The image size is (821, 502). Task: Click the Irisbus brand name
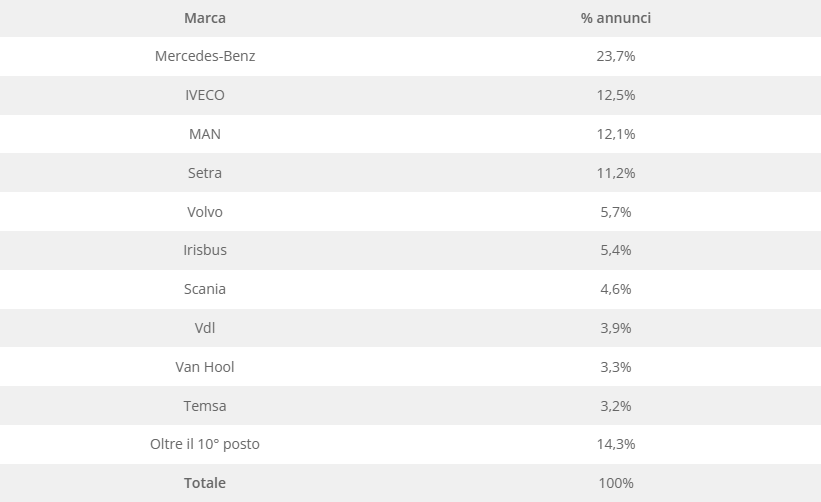click(x=205, y=250)
